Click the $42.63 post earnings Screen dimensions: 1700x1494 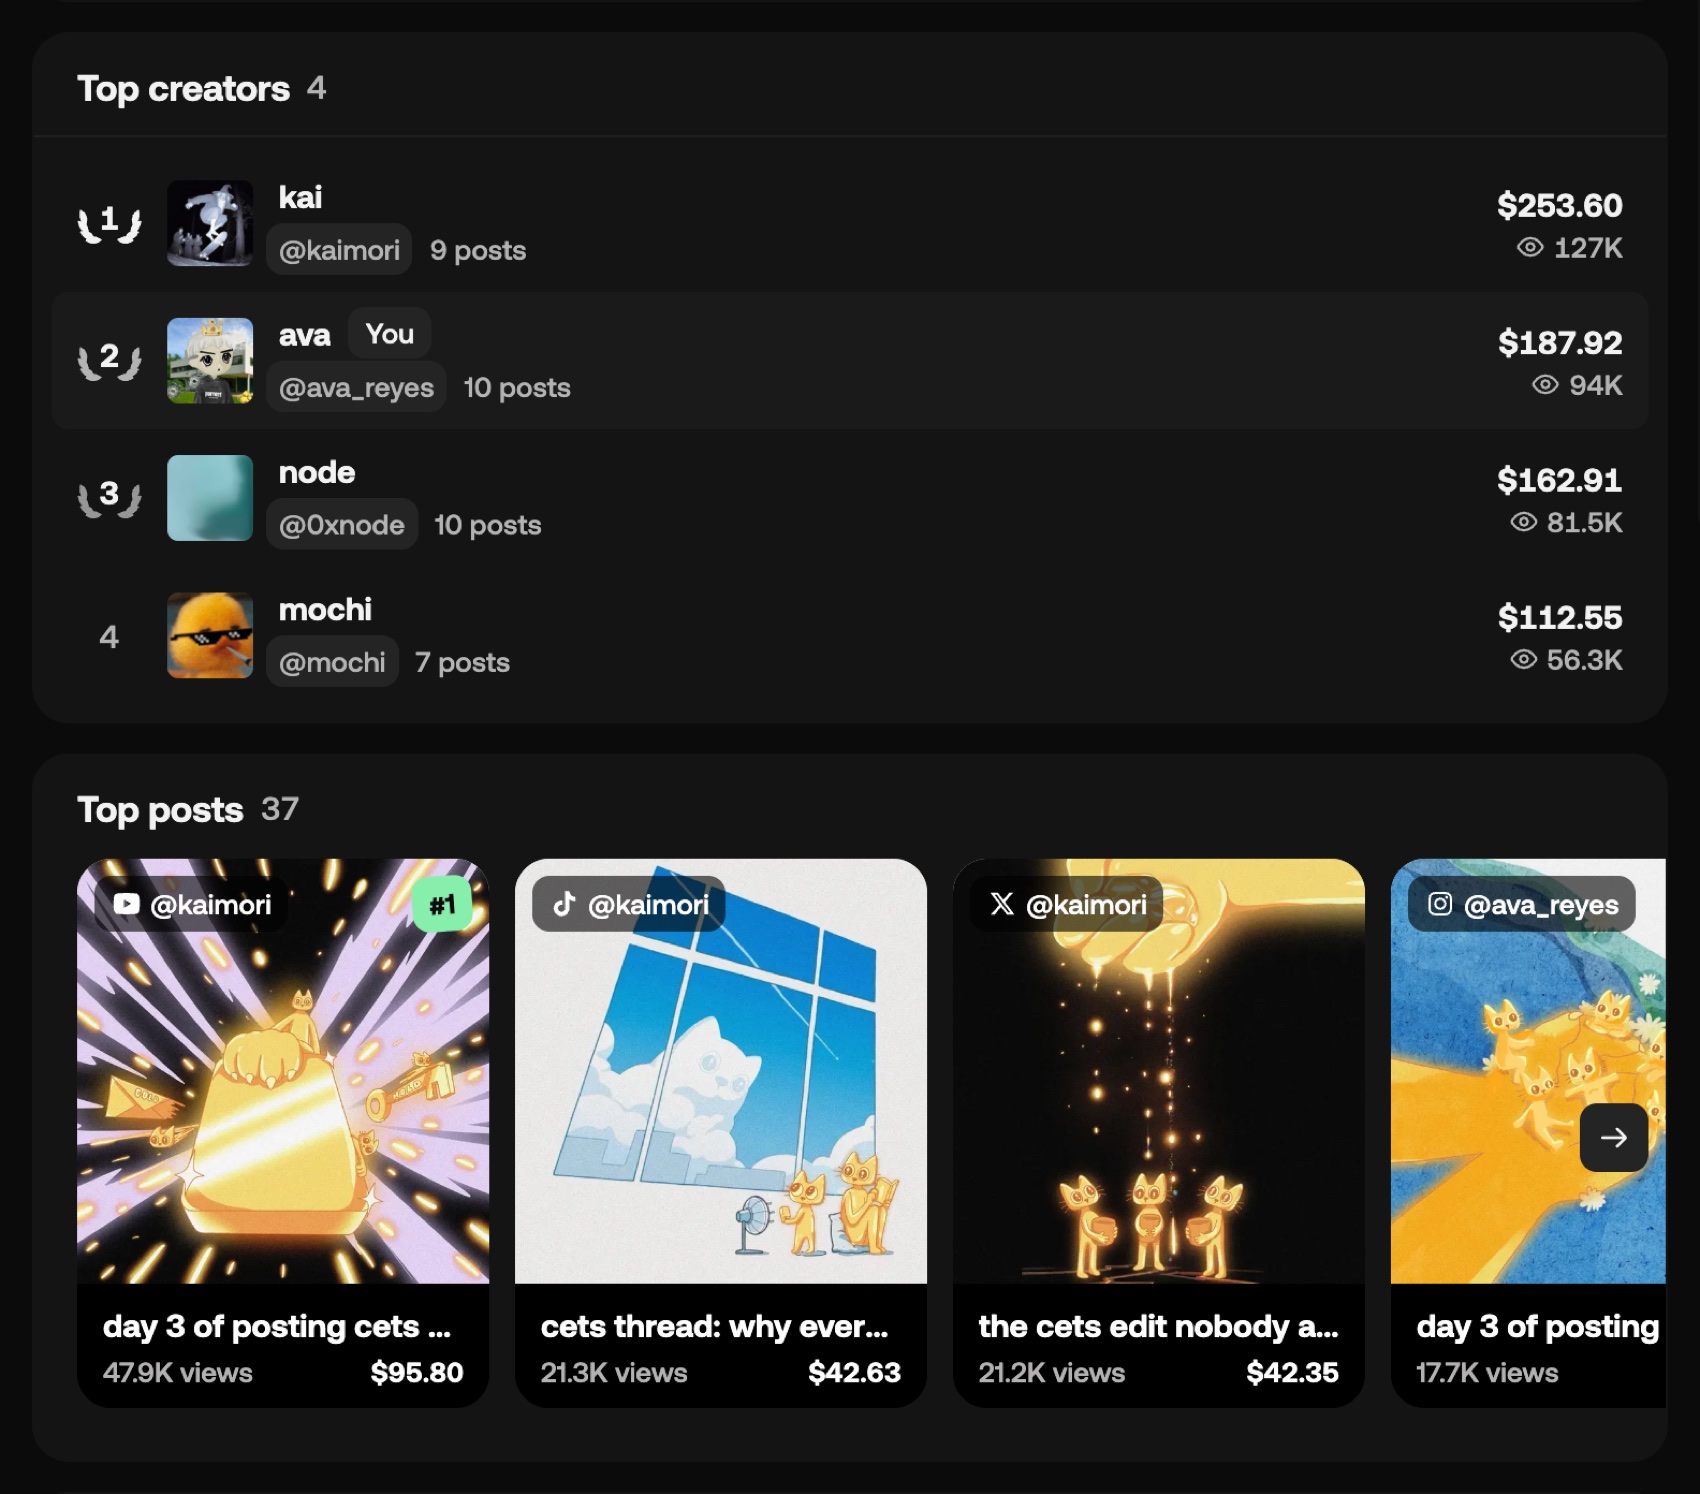(x=854, y=1372)
